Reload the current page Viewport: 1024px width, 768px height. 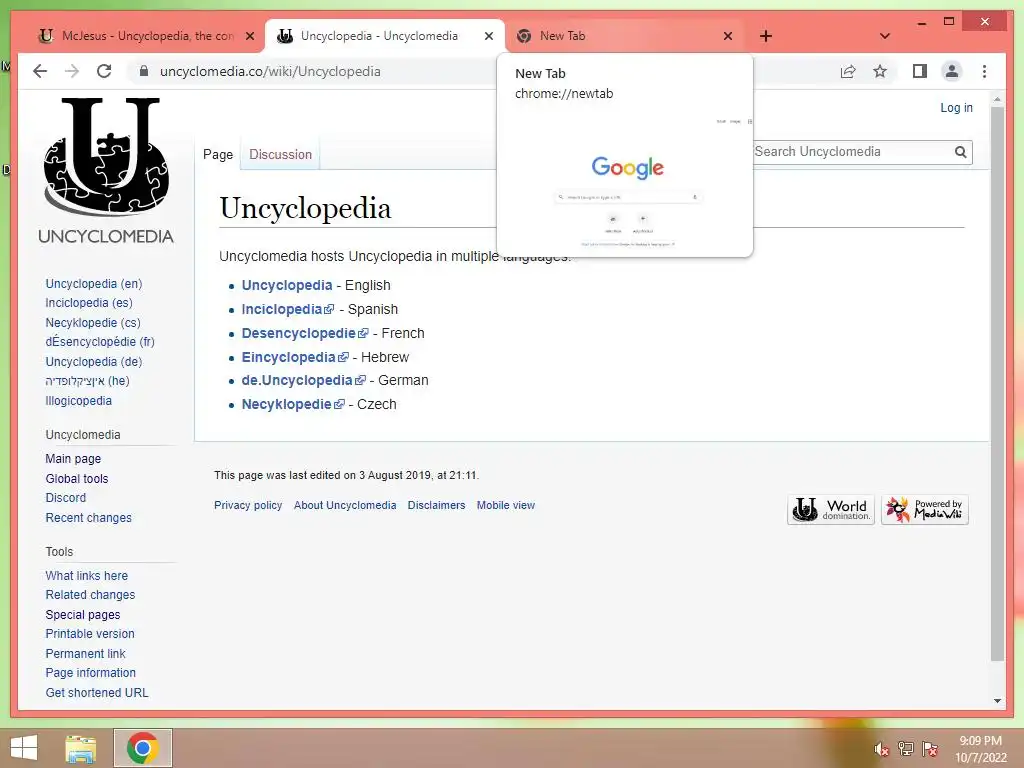(104, 71)
